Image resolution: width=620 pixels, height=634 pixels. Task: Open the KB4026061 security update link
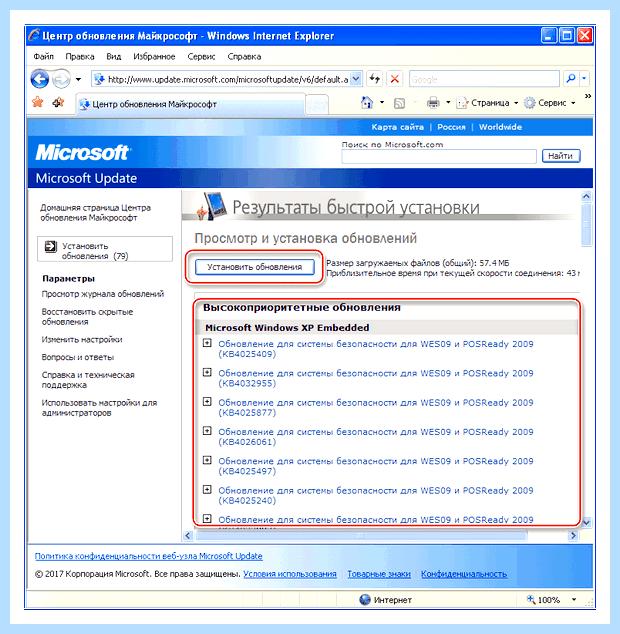coord(376,437)
